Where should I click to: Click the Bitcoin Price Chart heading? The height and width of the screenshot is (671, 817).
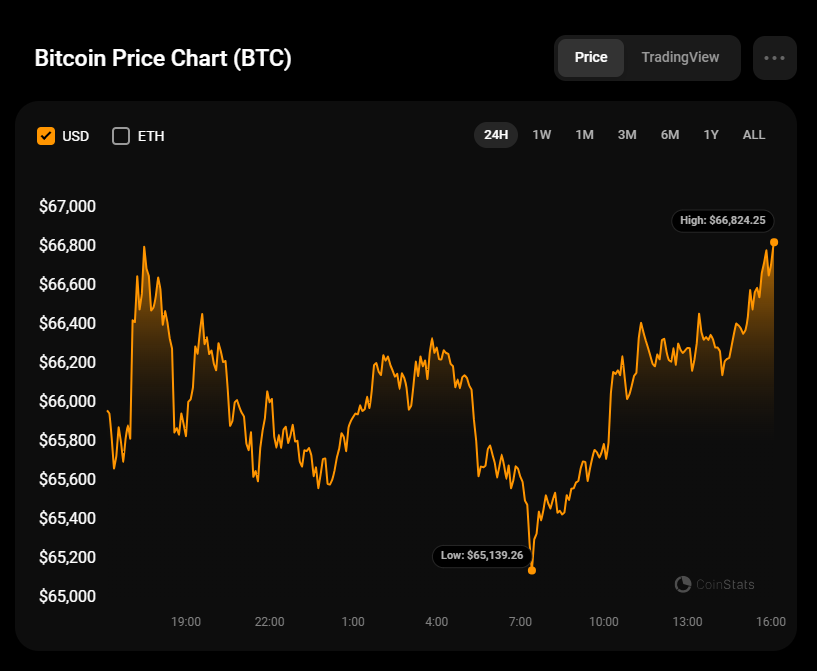tap(163, 58)
